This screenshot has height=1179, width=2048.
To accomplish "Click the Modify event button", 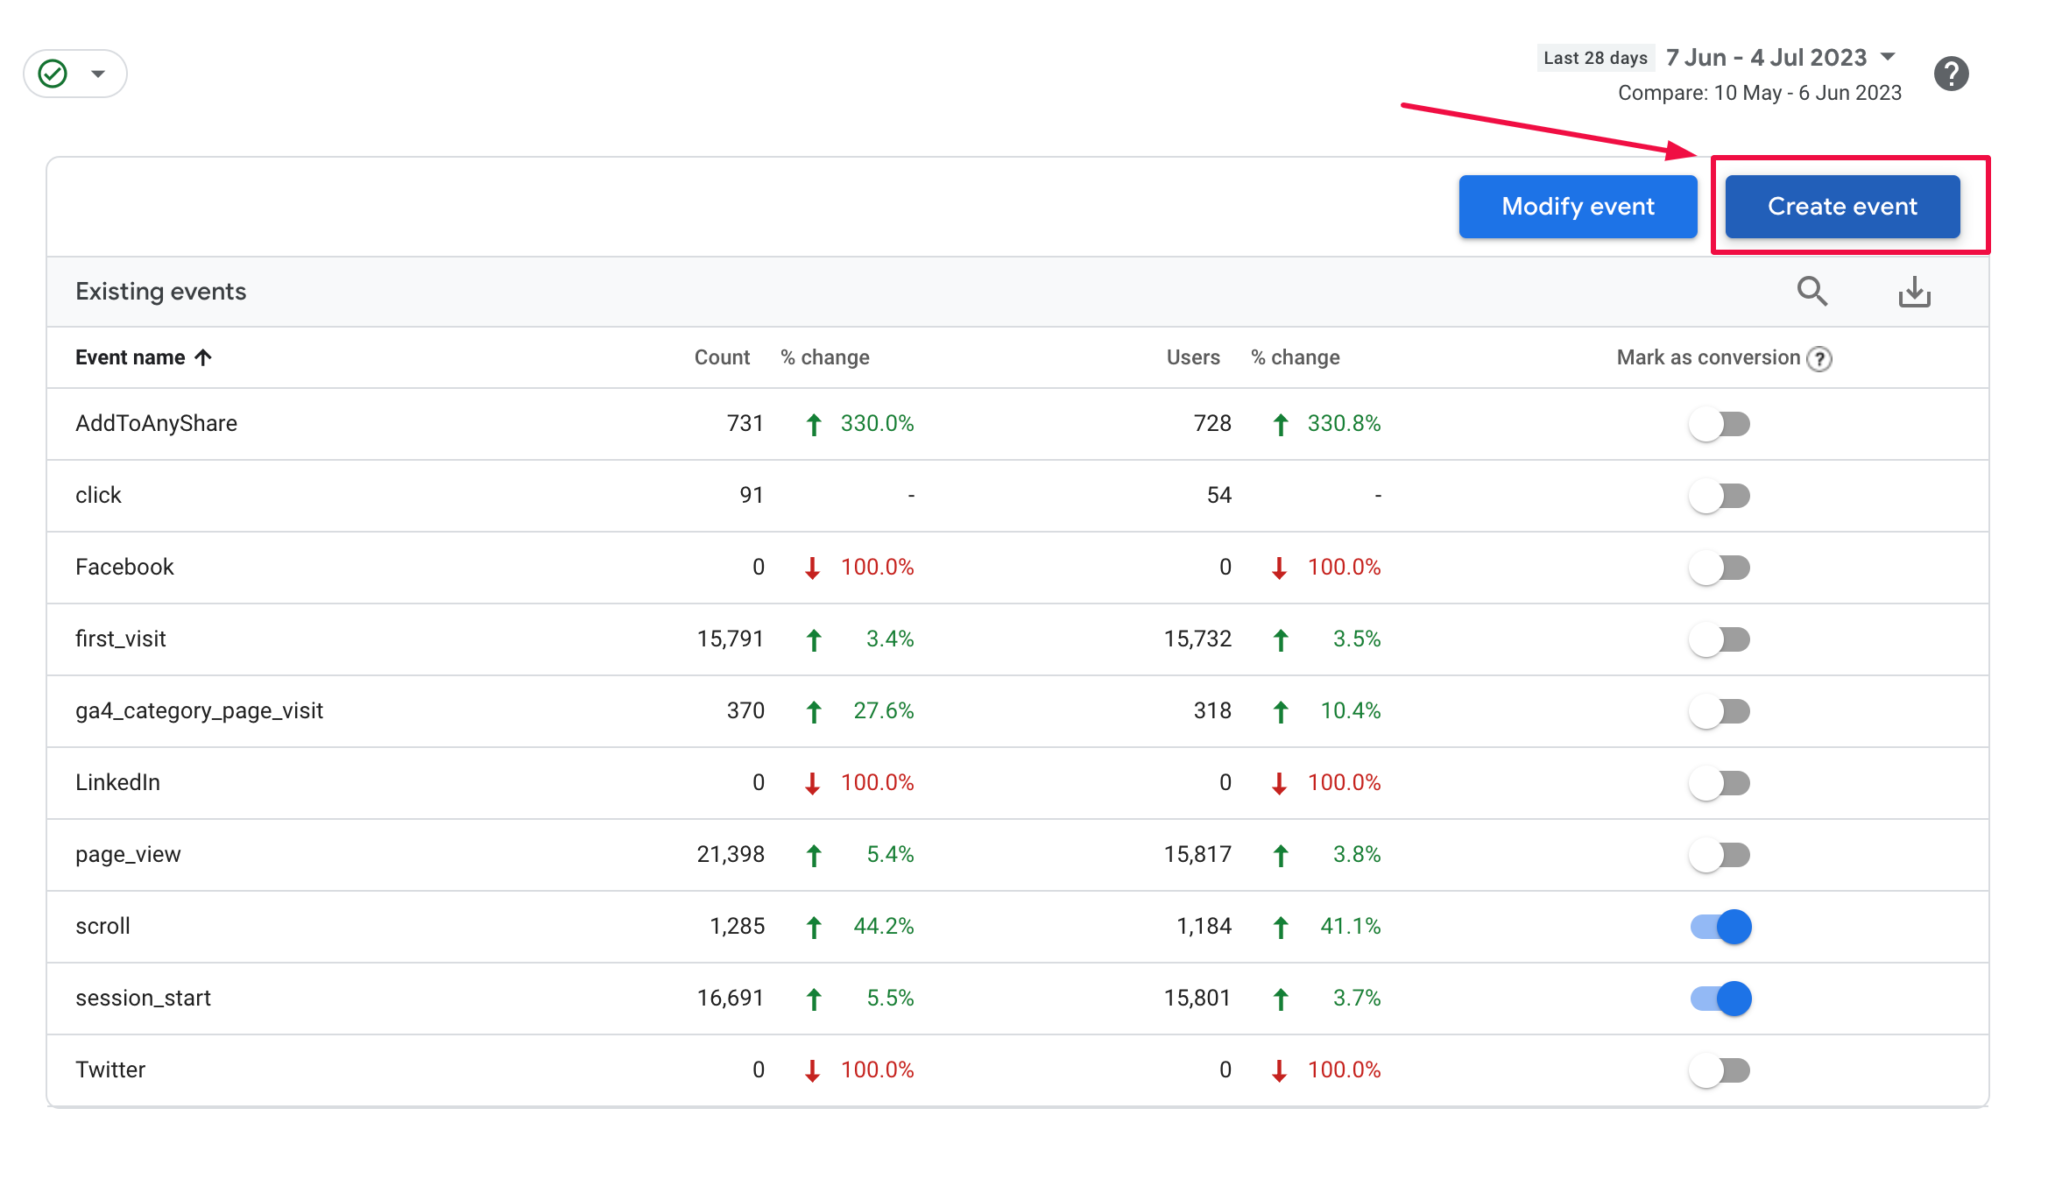I will [1577, 206].
